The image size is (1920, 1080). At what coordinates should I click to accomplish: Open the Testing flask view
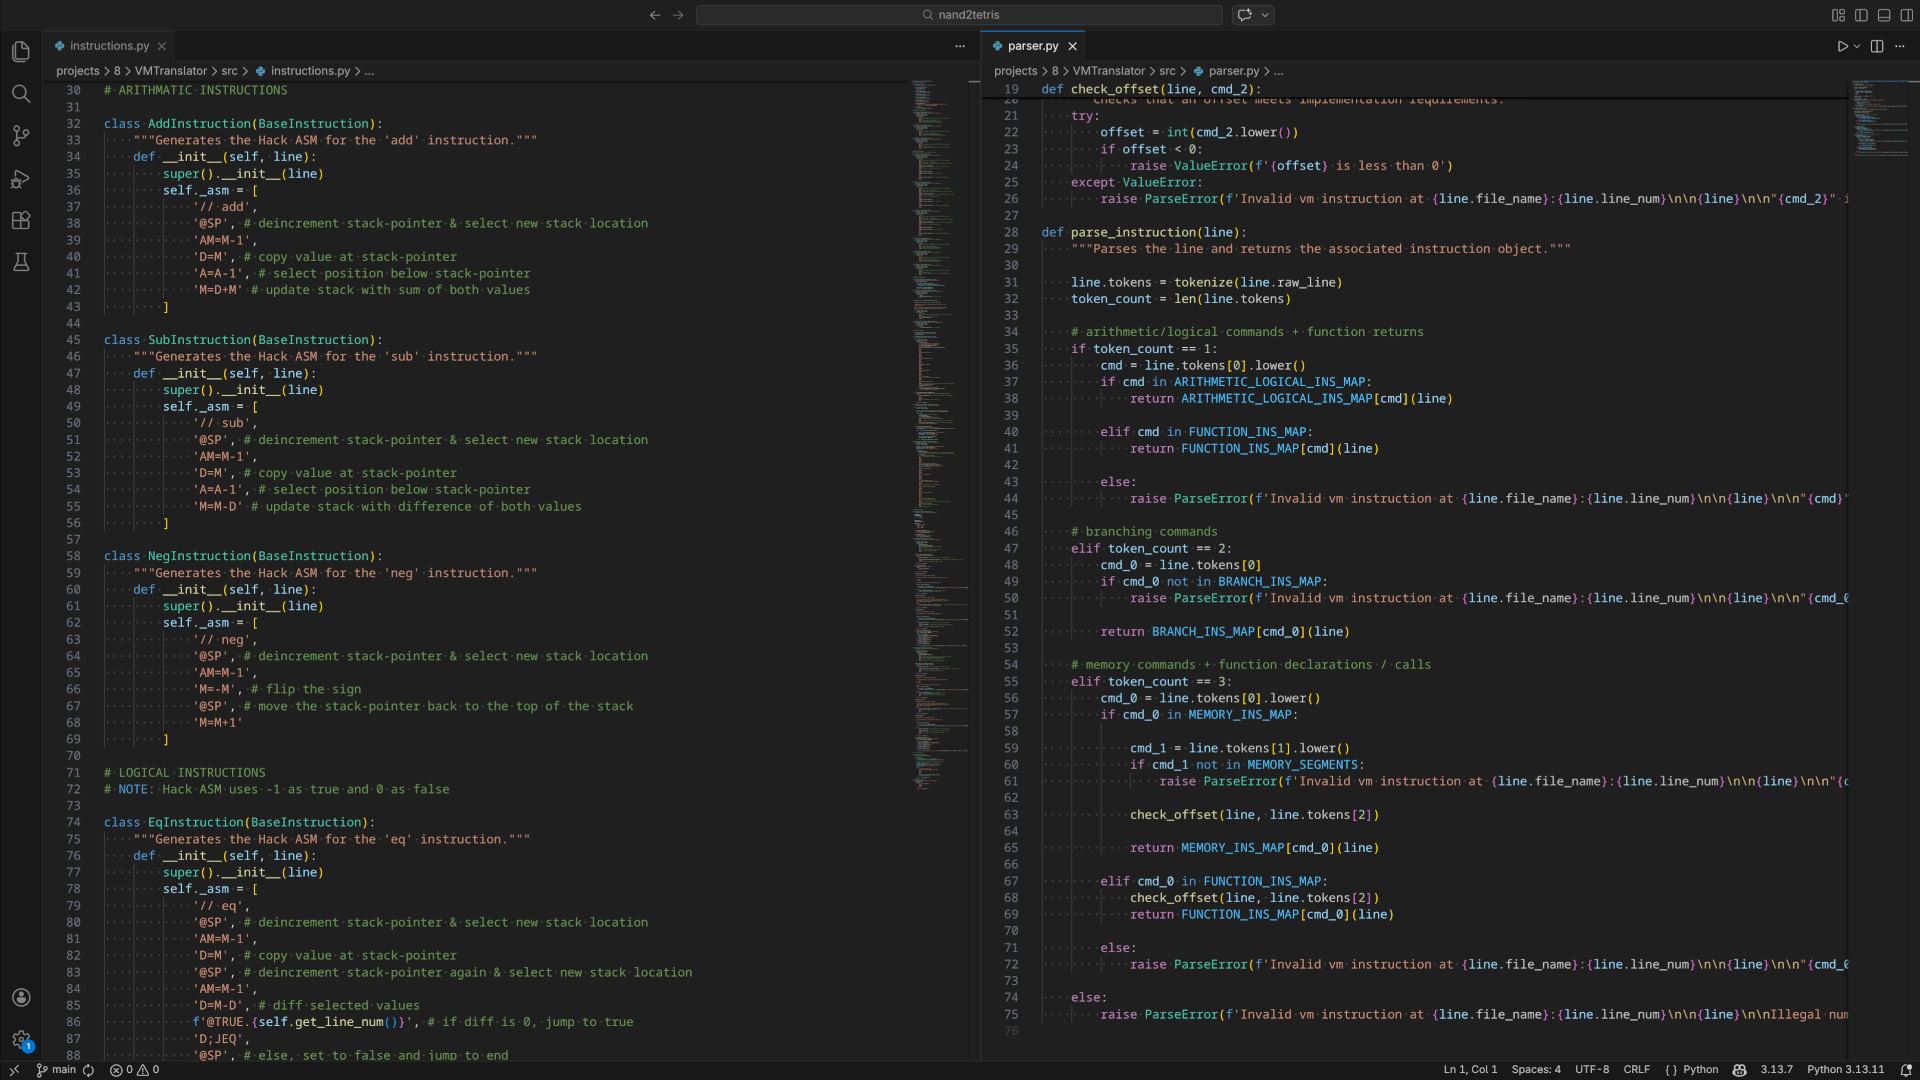coord(21,263)
